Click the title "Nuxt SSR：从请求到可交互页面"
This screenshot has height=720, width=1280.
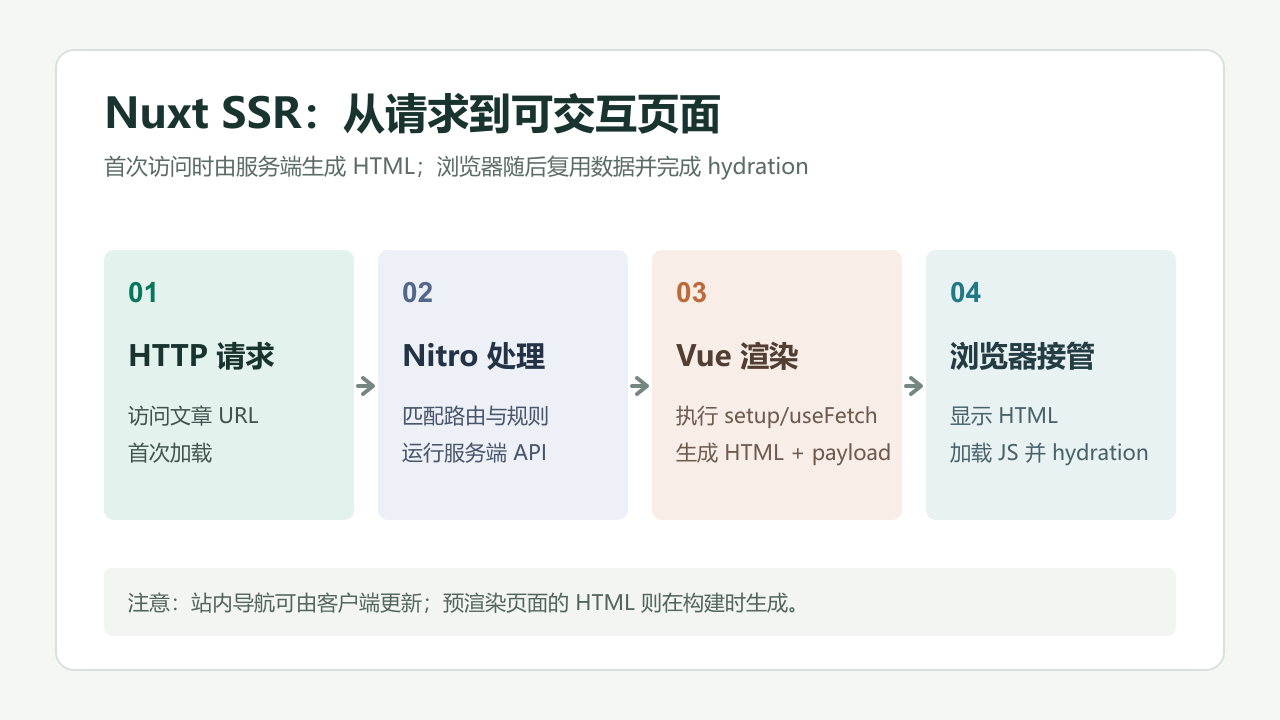[x=412, y=115]
